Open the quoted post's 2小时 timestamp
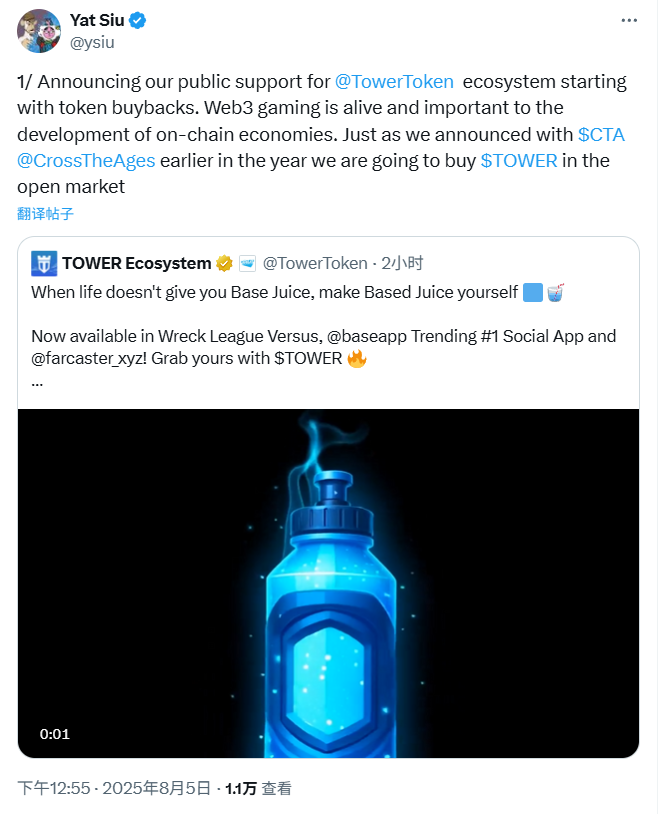 click(x=401, y=263)
